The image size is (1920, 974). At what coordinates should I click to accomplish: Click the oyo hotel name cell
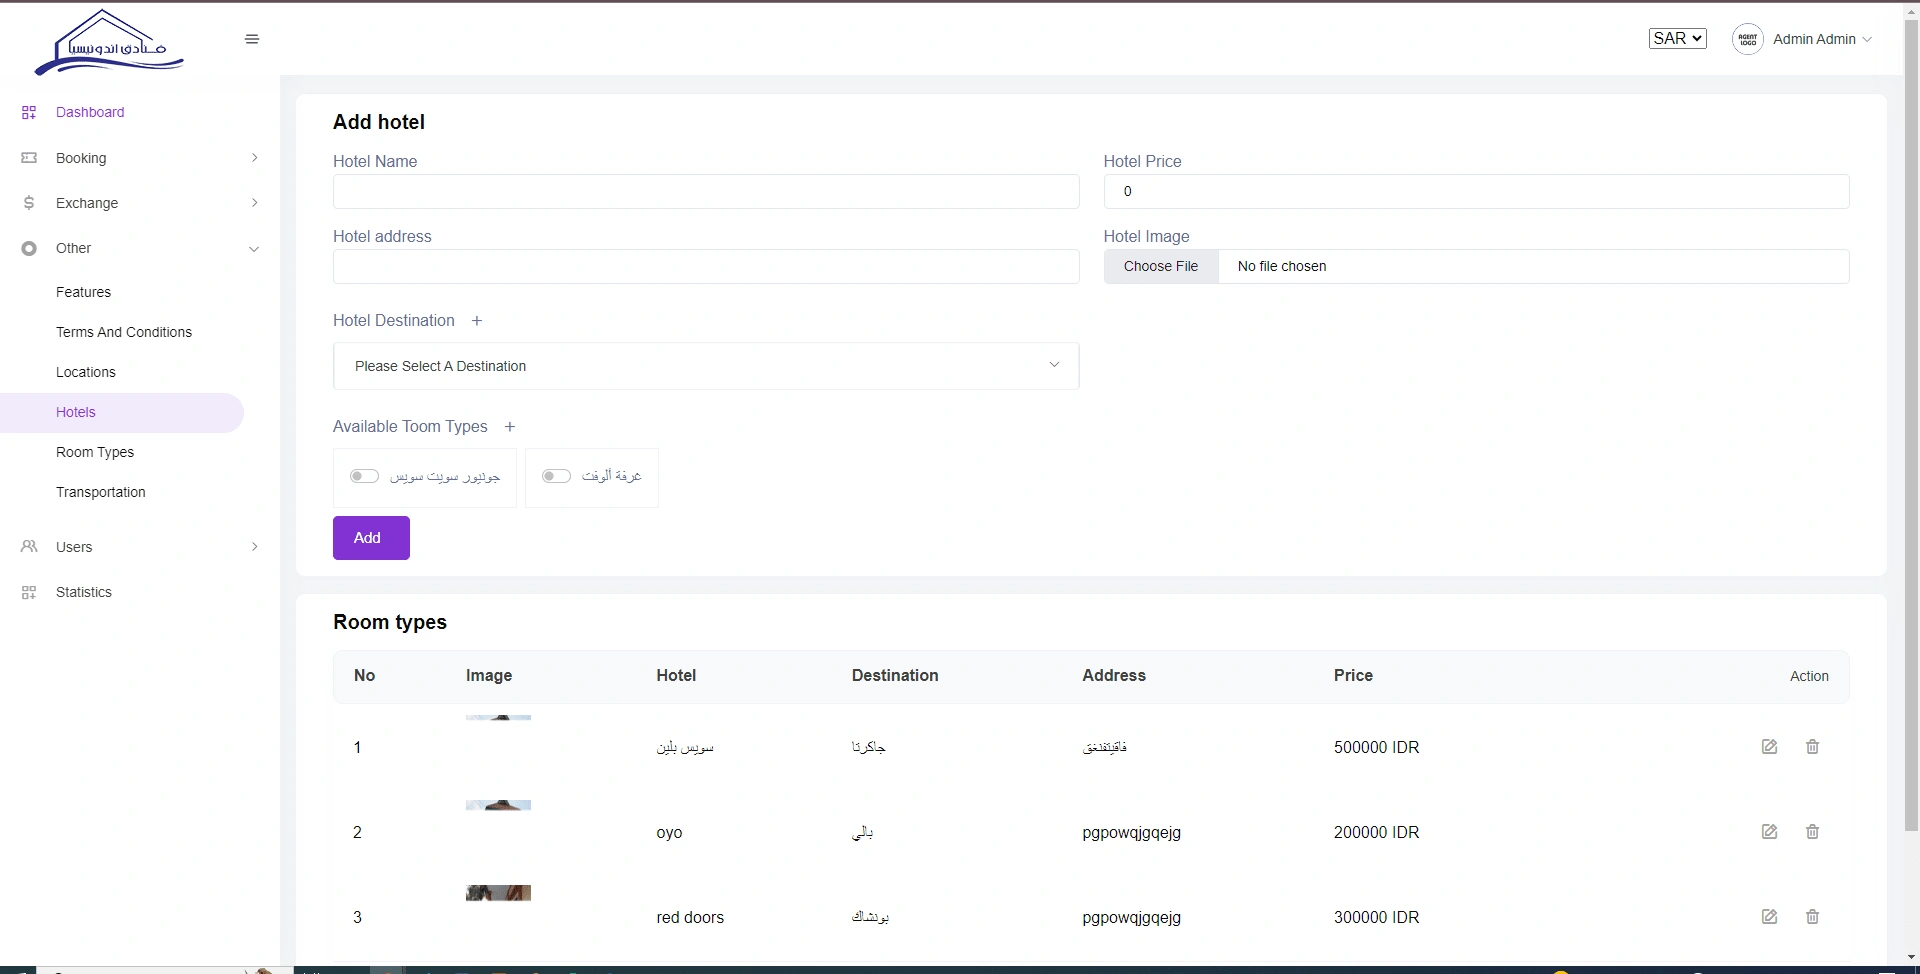[669, 833]
